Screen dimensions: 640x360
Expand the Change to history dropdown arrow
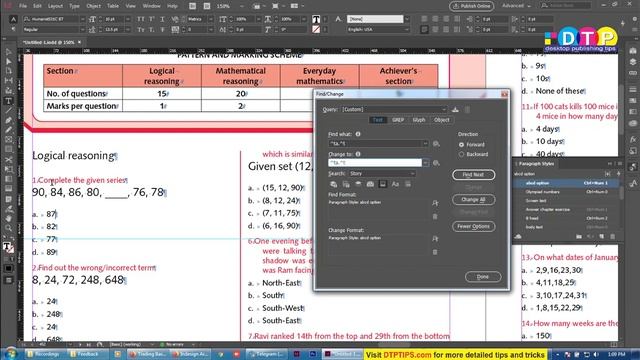(x=426, y=163)
